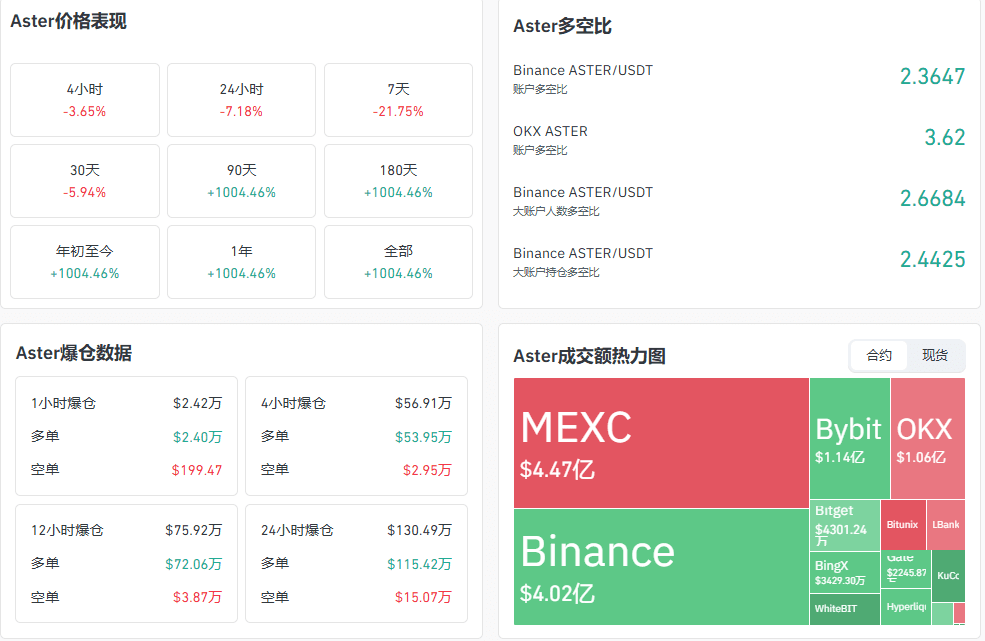Viewport: 985px width, 641px height.
Task: Switch heatmap to 现货 tab
Action: point(935,356)
